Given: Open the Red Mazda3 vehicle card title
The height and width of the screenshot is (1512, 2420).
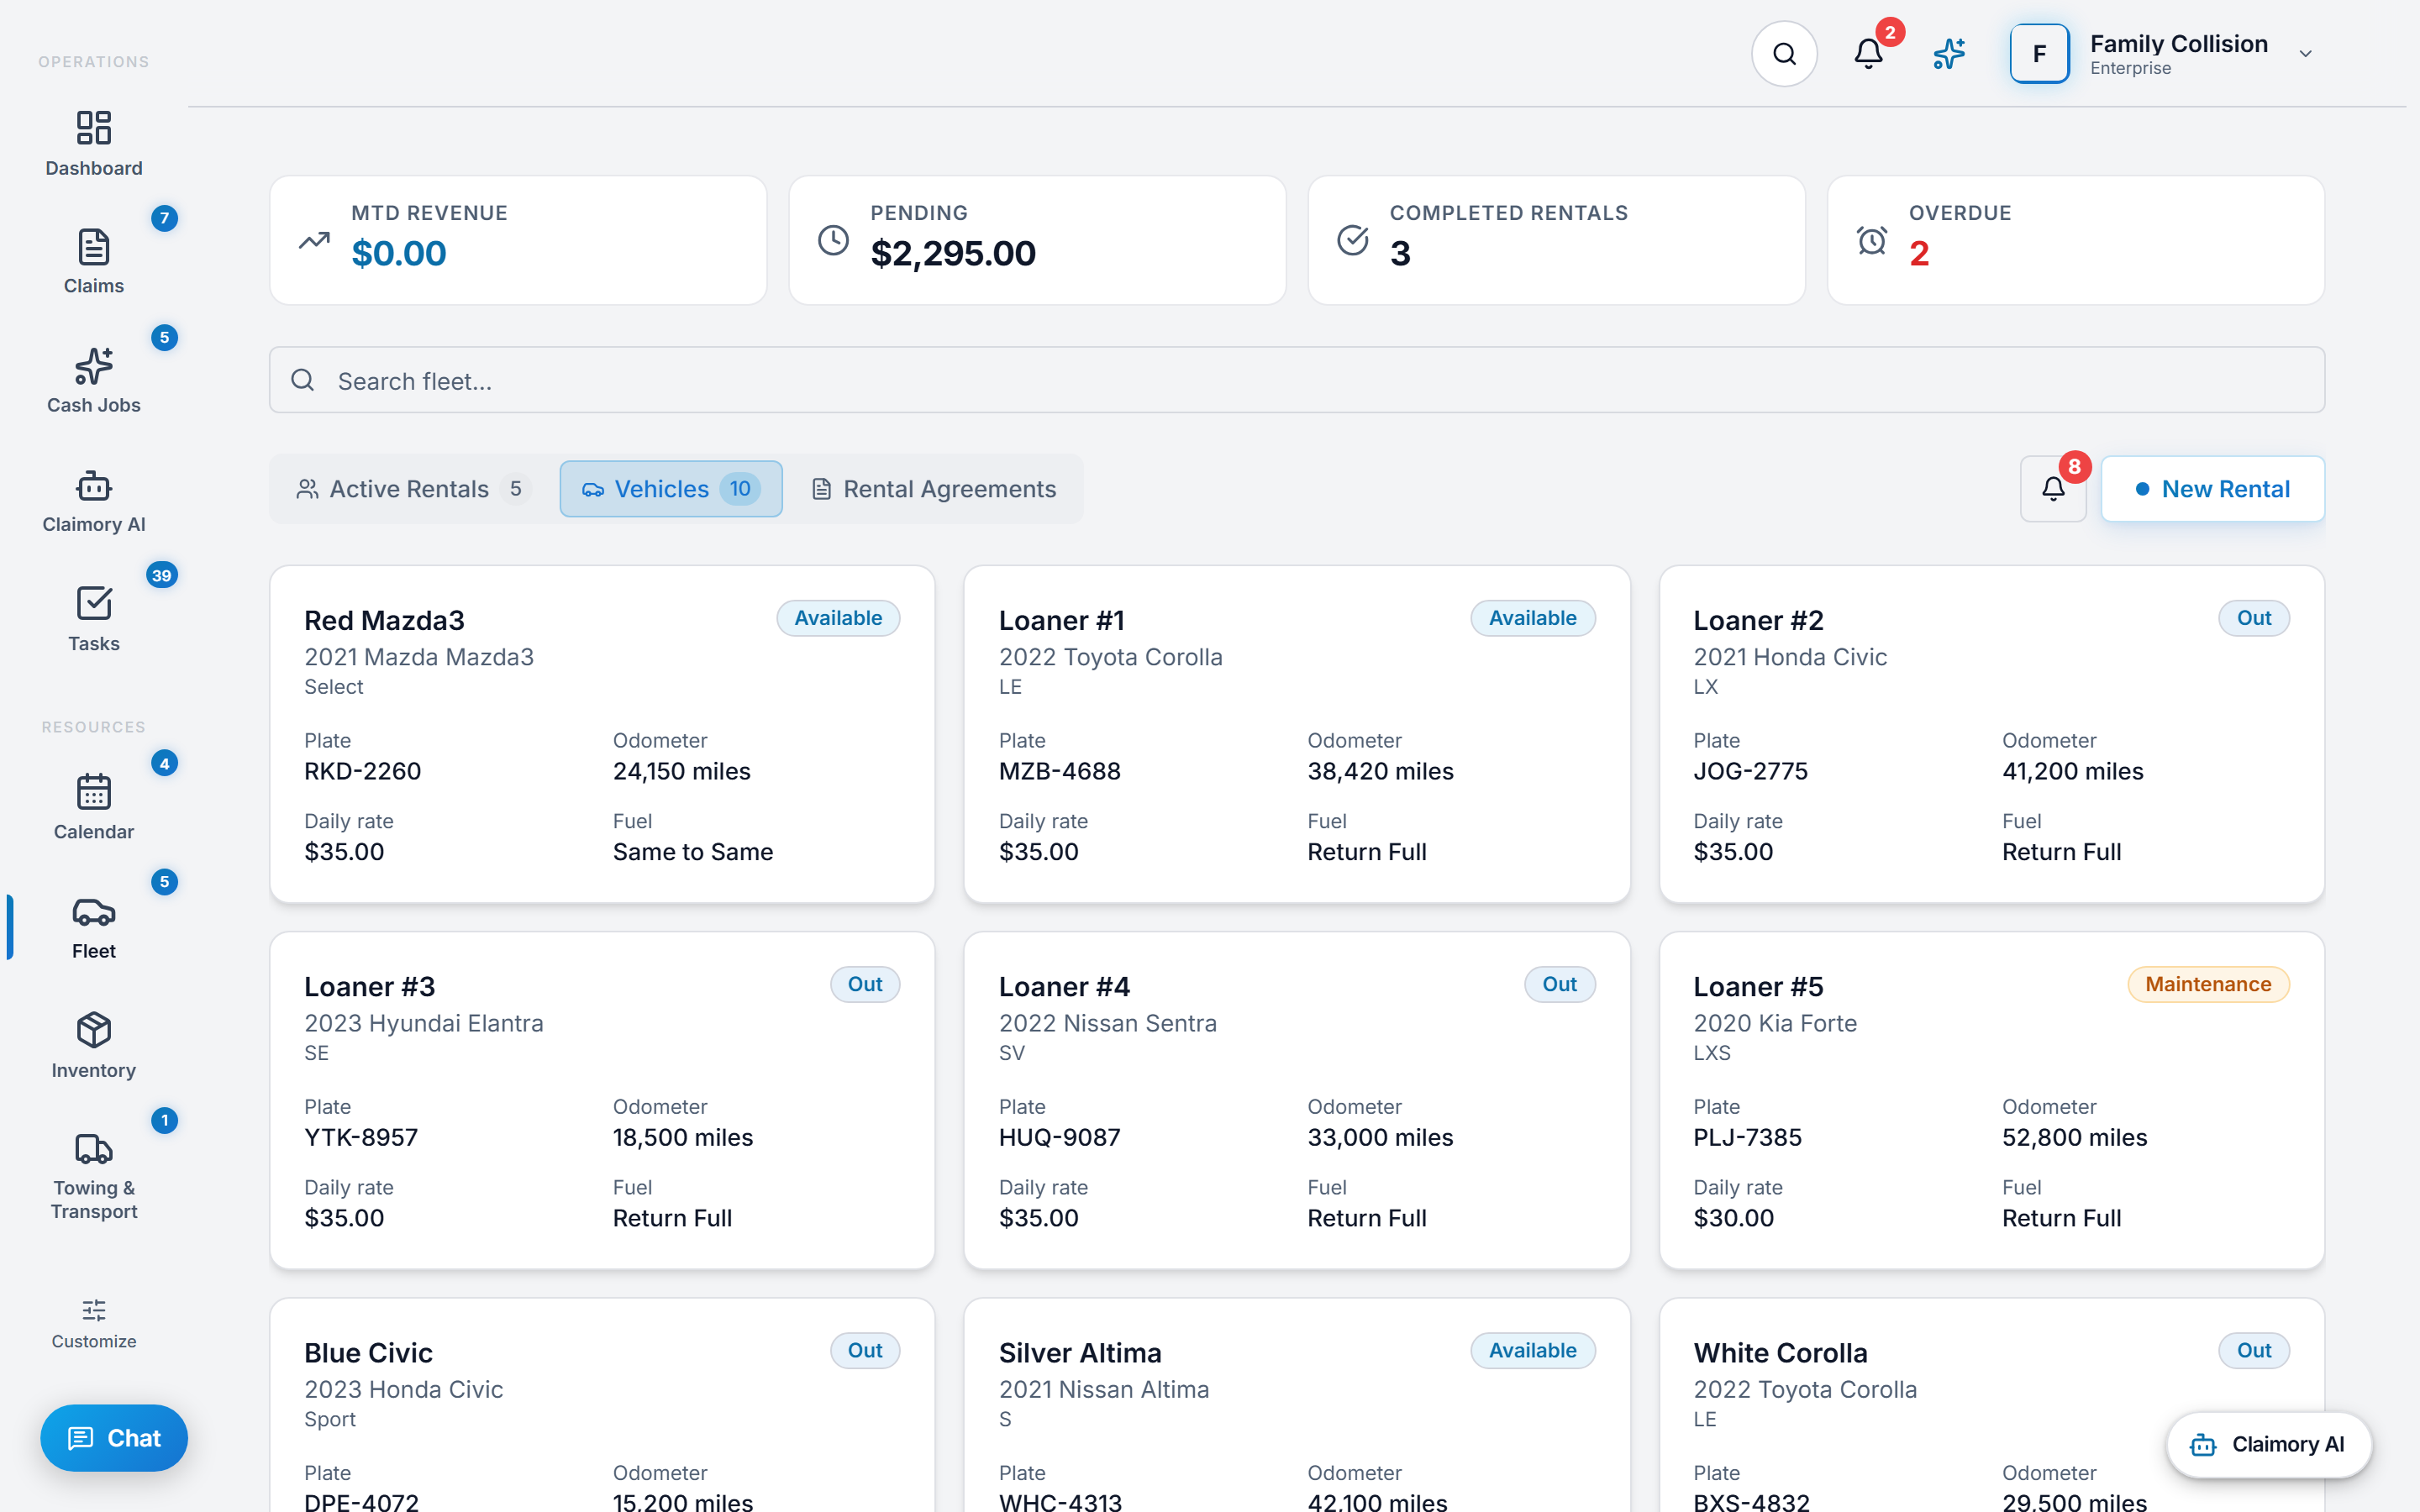Looking at the screenshot, I should (384, 620).
